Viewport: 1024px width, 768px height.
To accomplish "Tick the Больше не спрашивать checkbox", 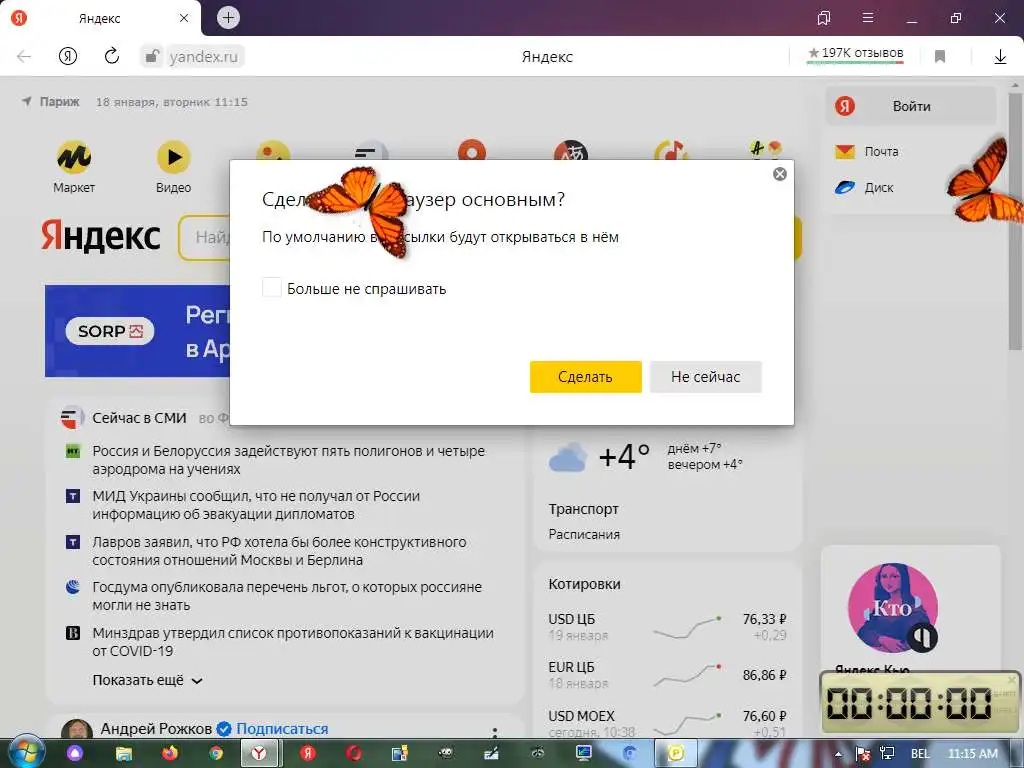I will [272, 287].
